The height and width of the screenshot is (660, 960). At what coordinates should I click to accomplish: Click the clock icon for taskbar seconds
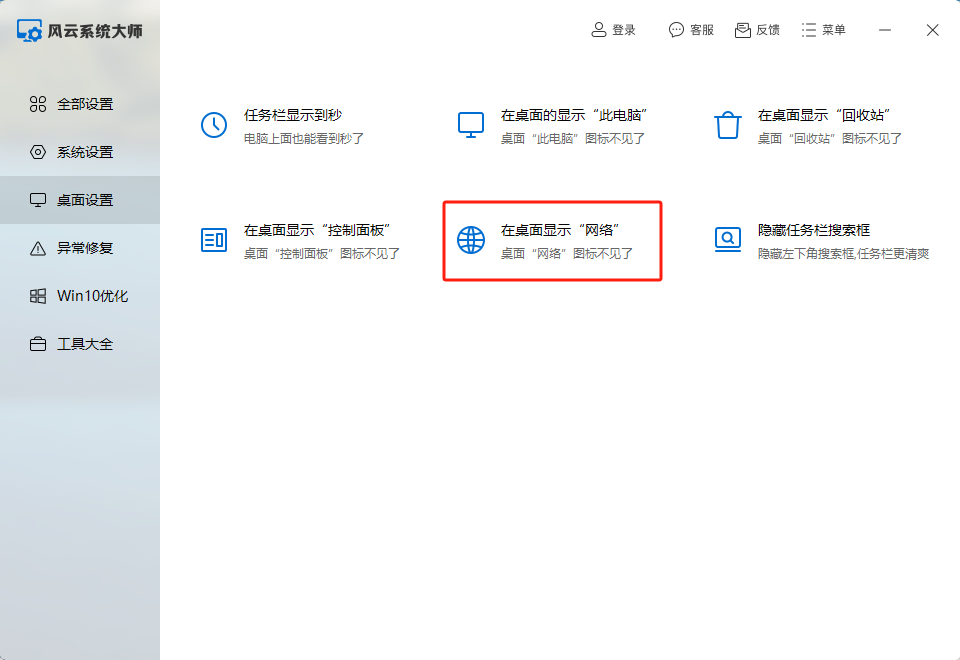point(214,125)
